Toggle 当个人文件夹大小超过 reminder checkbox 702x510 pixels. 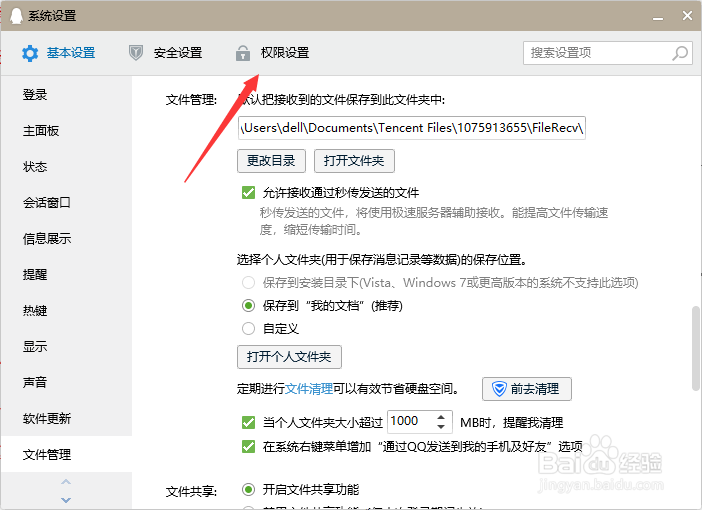tap(248, 422)
